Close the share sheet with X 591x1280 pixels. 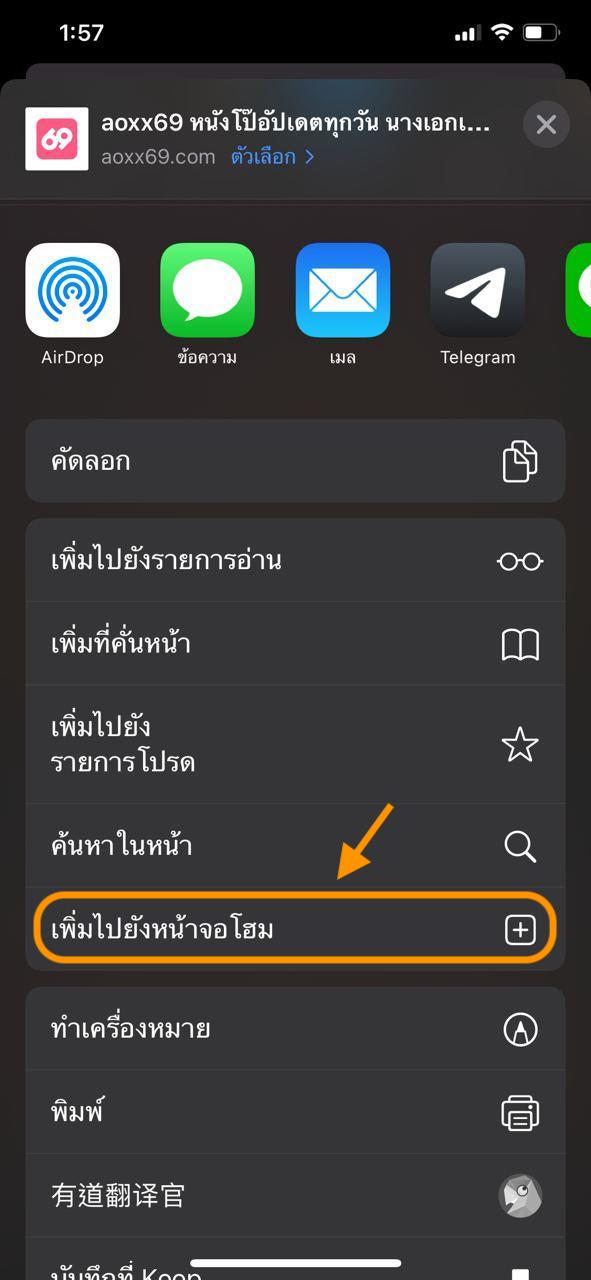(x=546, y=124)
